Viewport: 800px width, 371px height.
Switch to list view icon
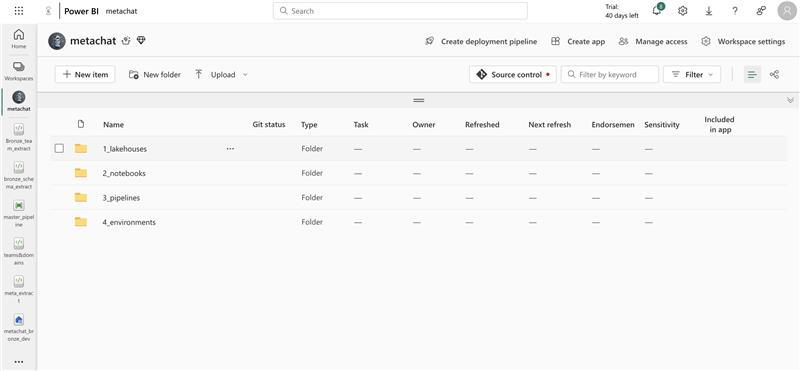[752, 75]
